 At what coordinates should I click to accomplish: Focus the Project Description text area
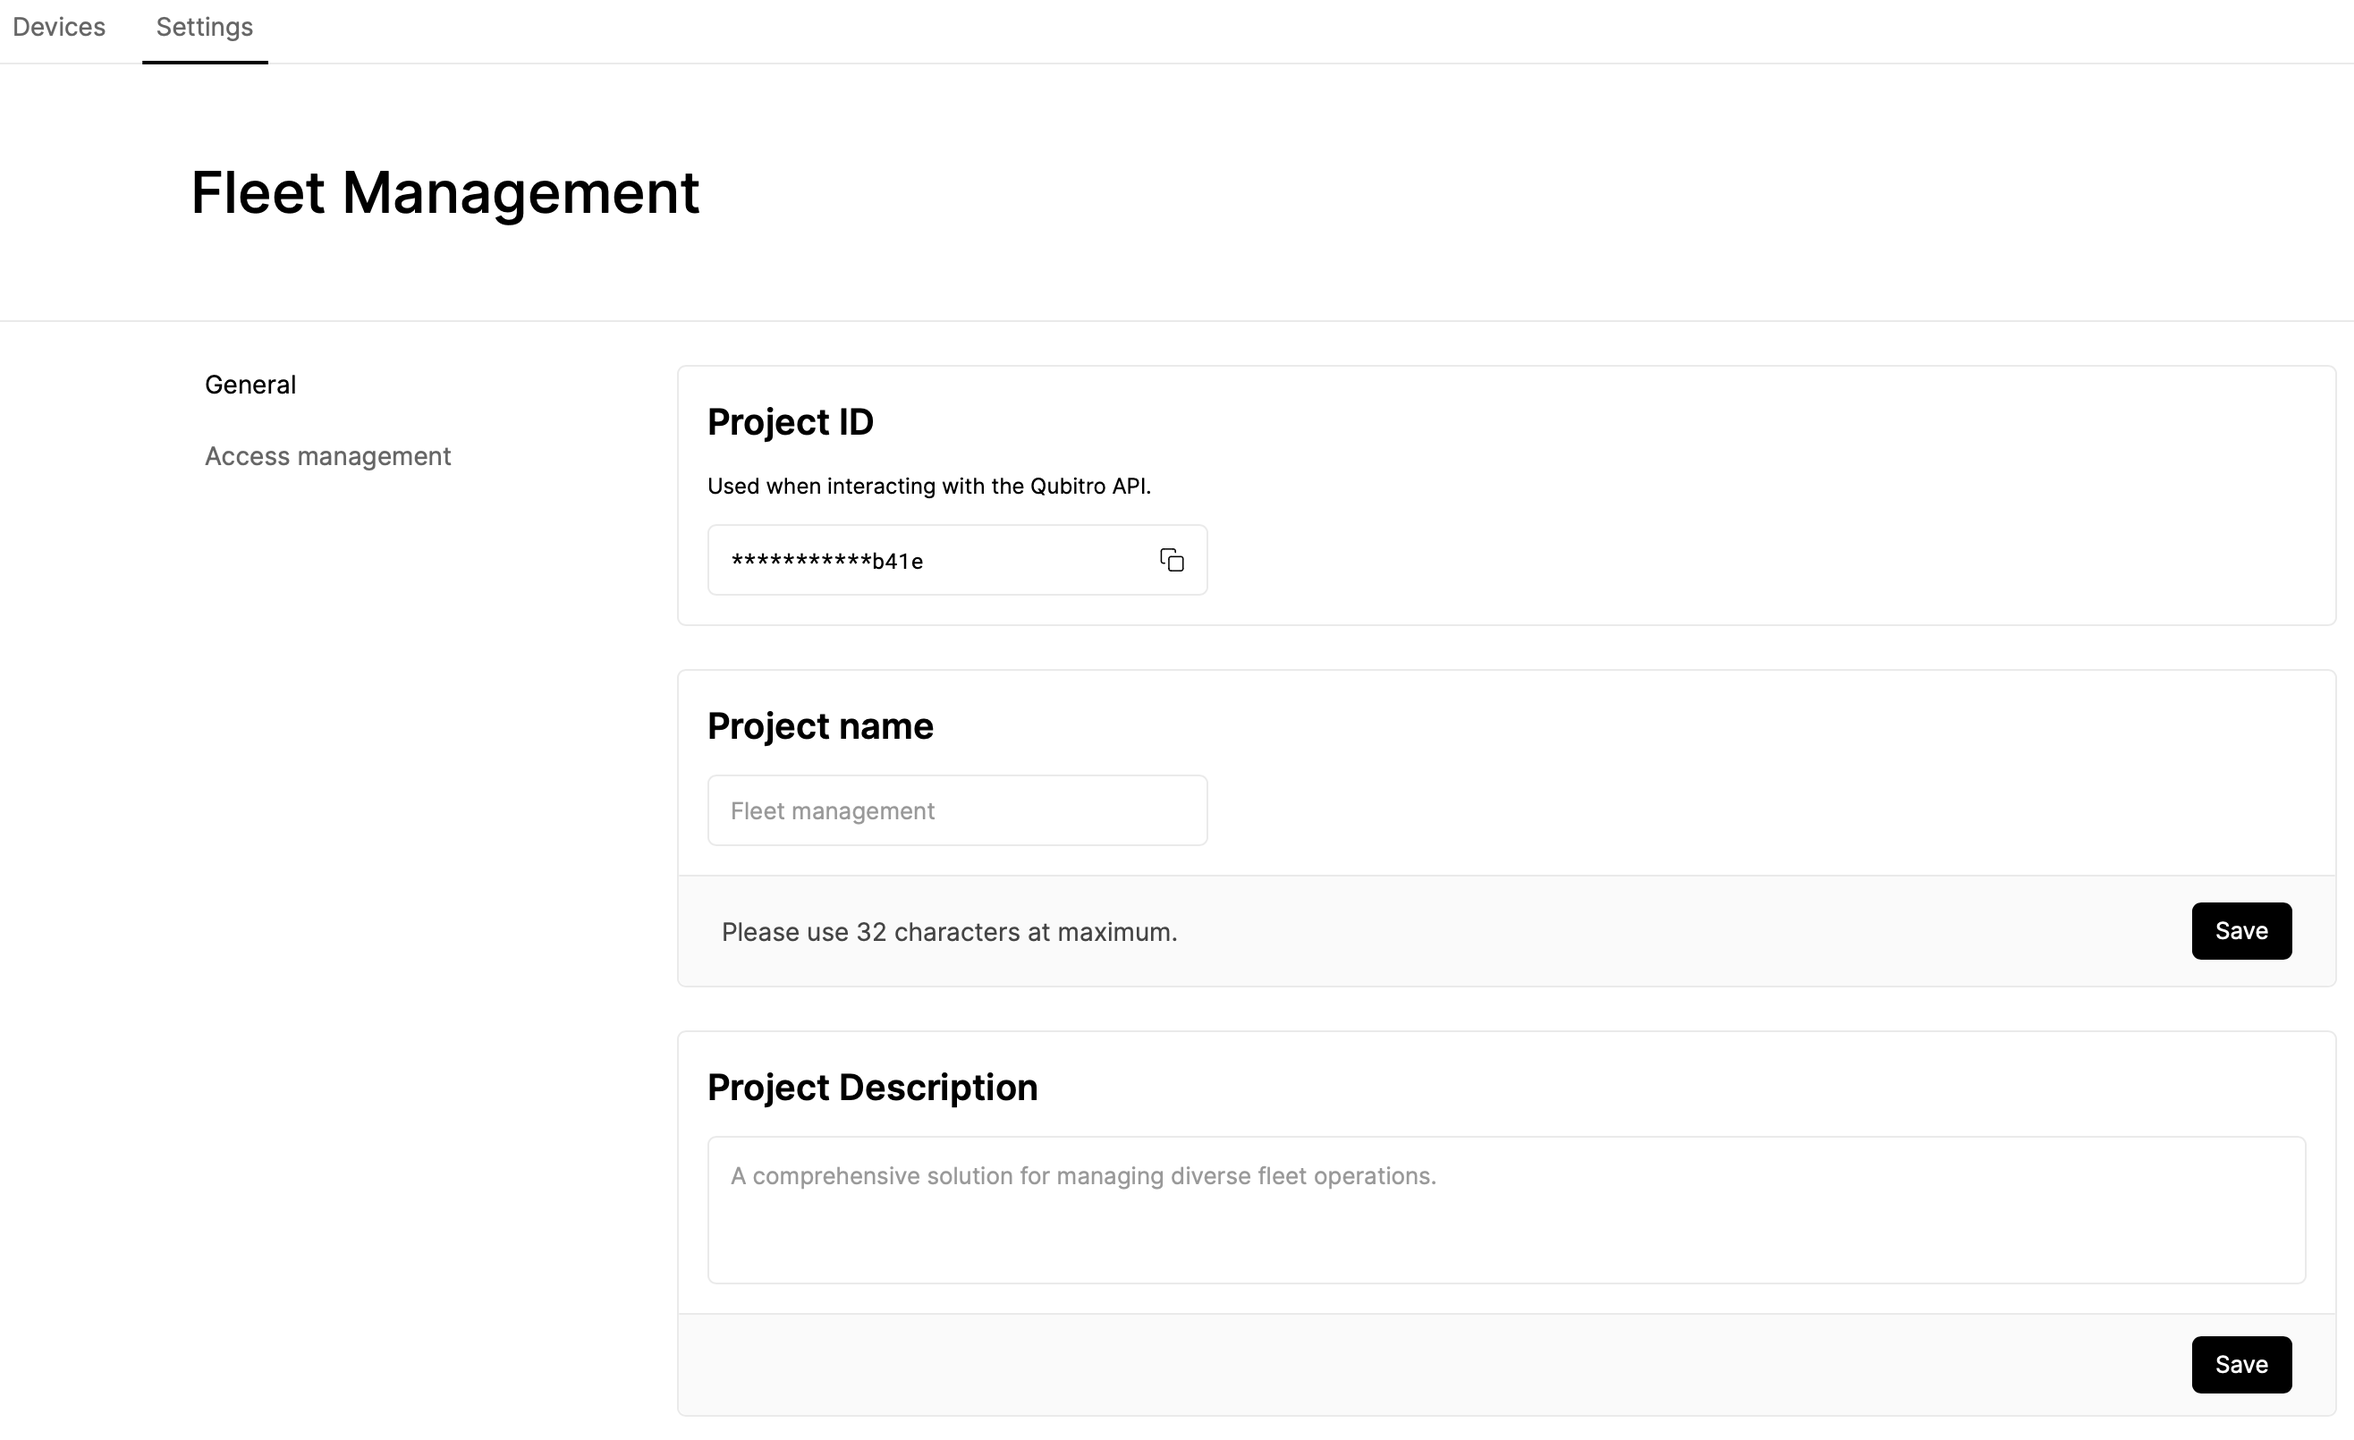point(1505,1210)
